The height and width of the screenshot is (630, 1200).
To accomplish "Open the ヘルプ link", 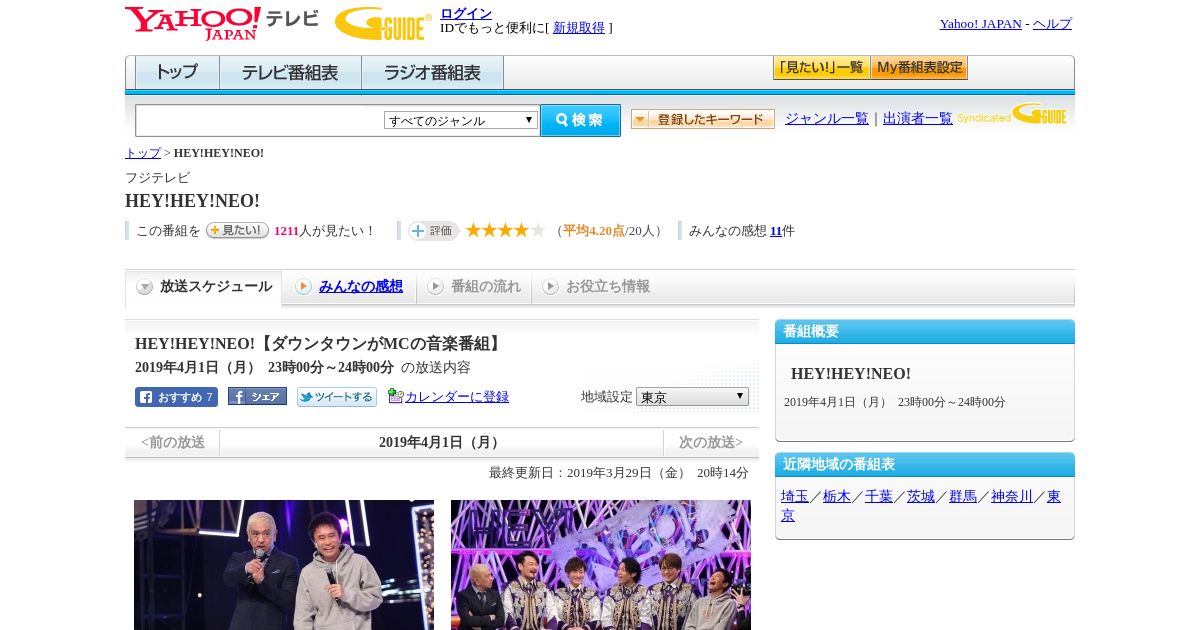I will 1052,23.
